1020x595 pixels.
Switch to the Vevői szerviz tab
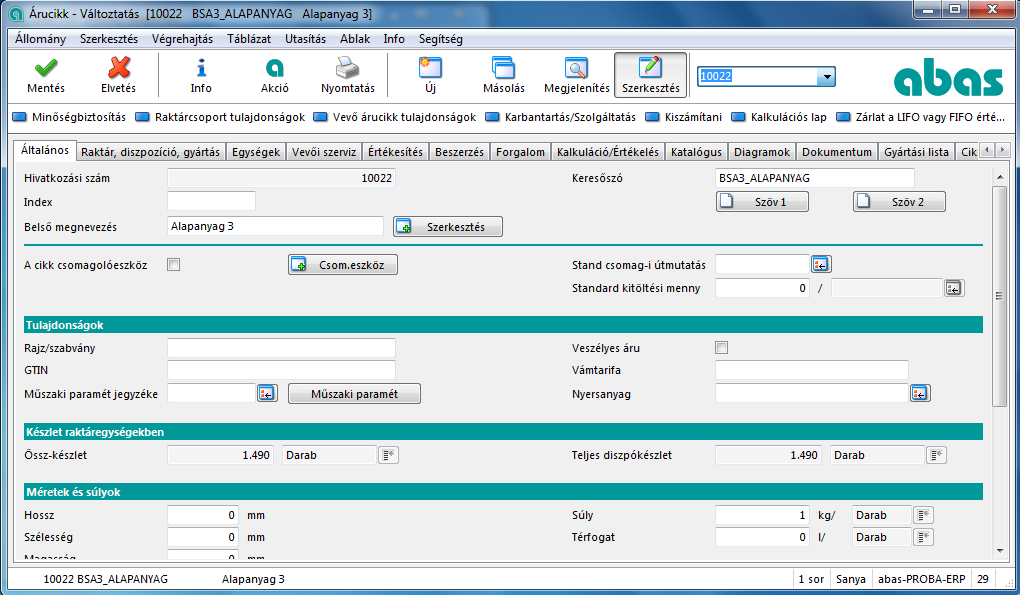tap(324, 152)
